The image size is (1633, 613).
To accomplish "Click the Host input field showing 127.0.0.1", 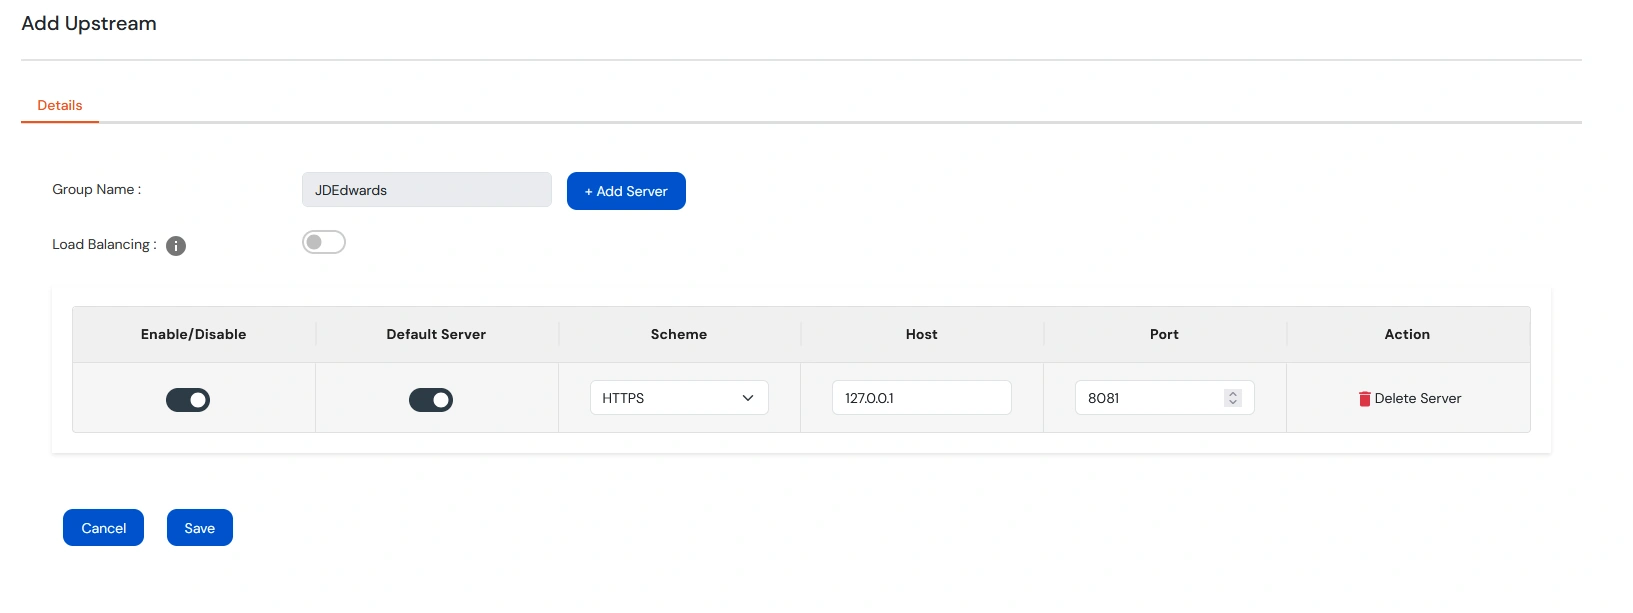I will 922,398.
